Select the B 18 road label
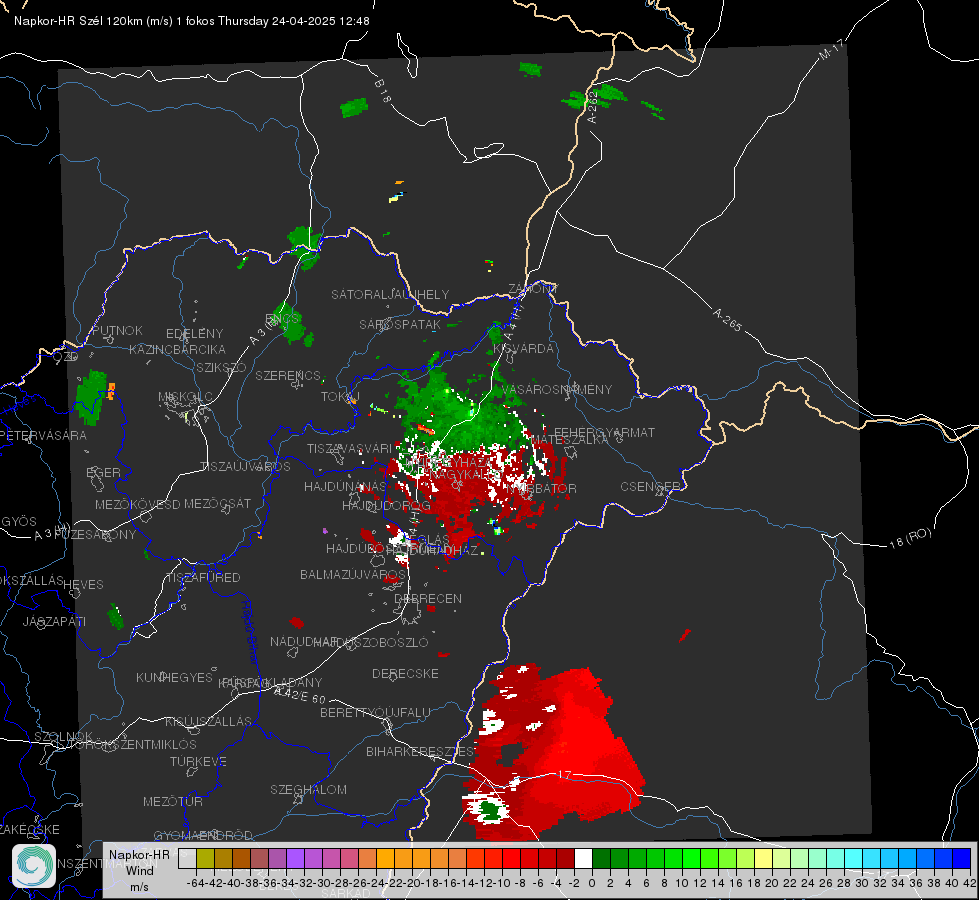979x900 pixels. pyautogui.click(x=383, y=91)
